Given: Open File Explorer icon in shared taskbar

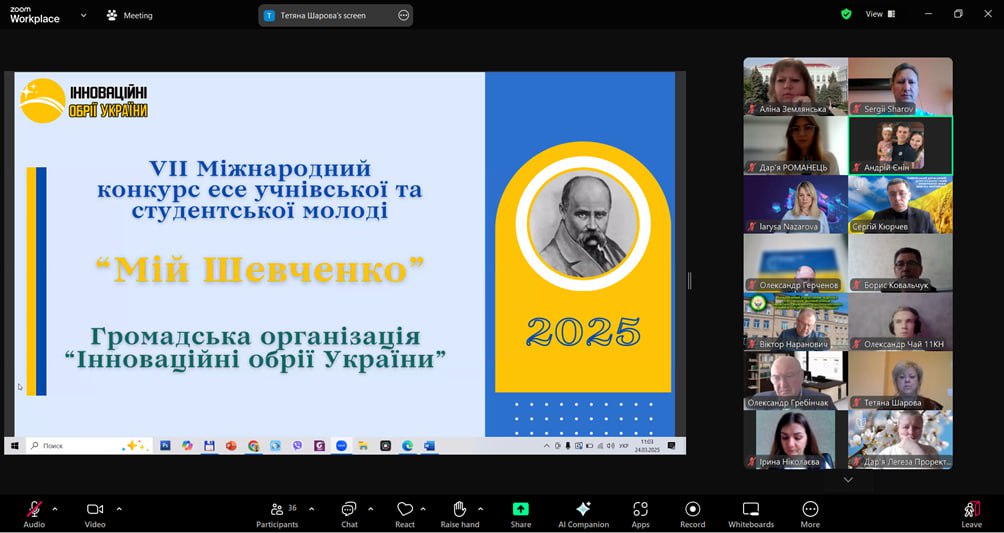Looking at the screenshot, I should (363, 446).
